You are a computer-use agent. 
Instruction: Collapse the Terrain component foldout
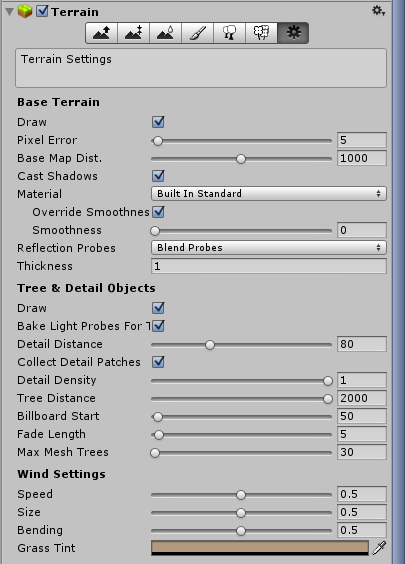point(10,12)
